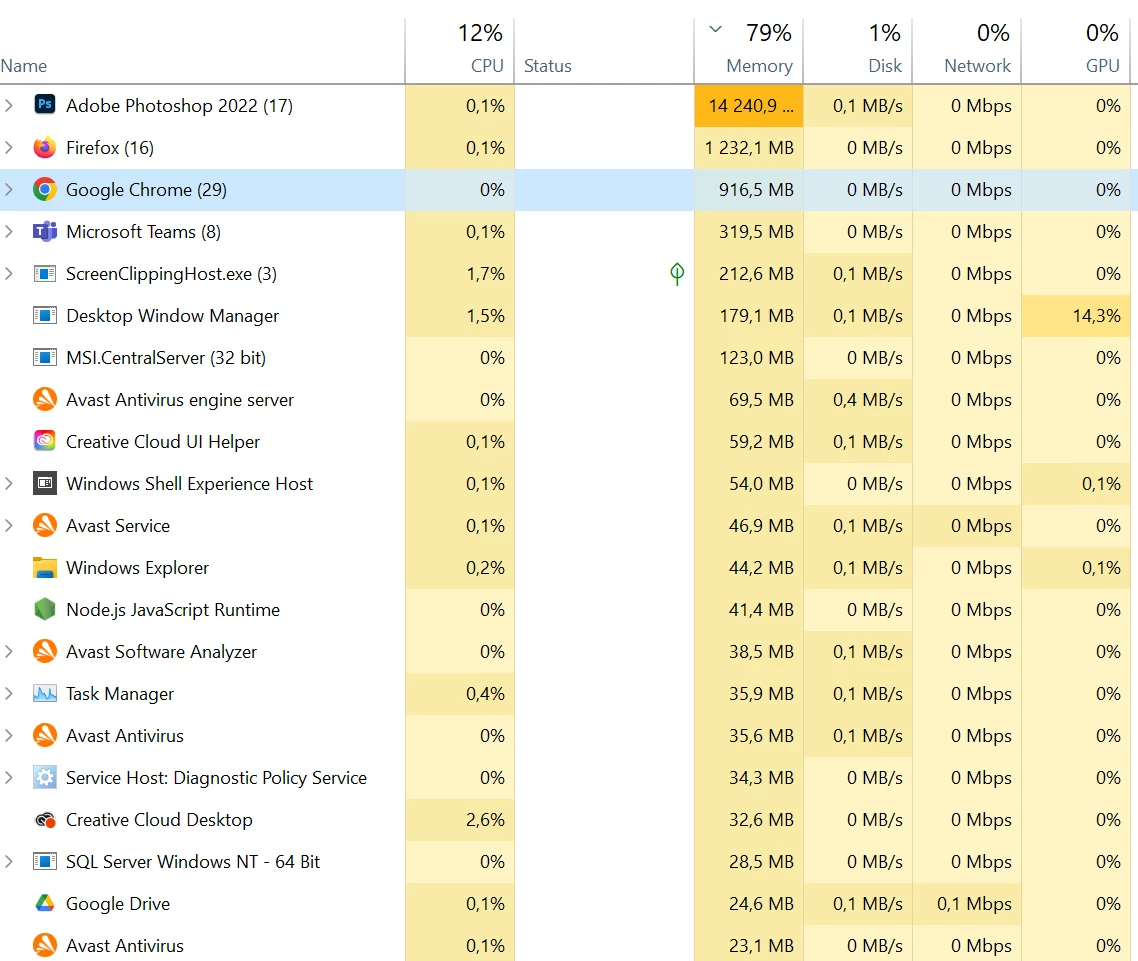Click Desktop Window Manager's 14,3% GPU value
The height and width of the screenshot is (961, 1138).
[1076, 316]
